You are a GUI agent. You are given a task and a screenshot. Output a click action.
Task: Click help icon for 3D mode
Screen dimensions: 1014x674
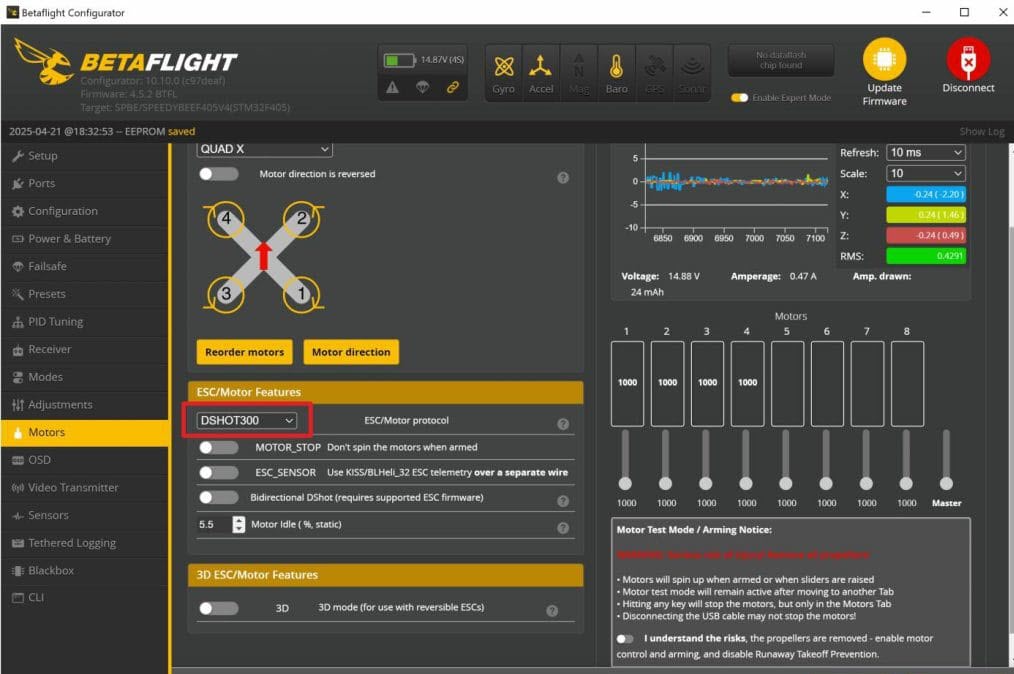[552, 611]
